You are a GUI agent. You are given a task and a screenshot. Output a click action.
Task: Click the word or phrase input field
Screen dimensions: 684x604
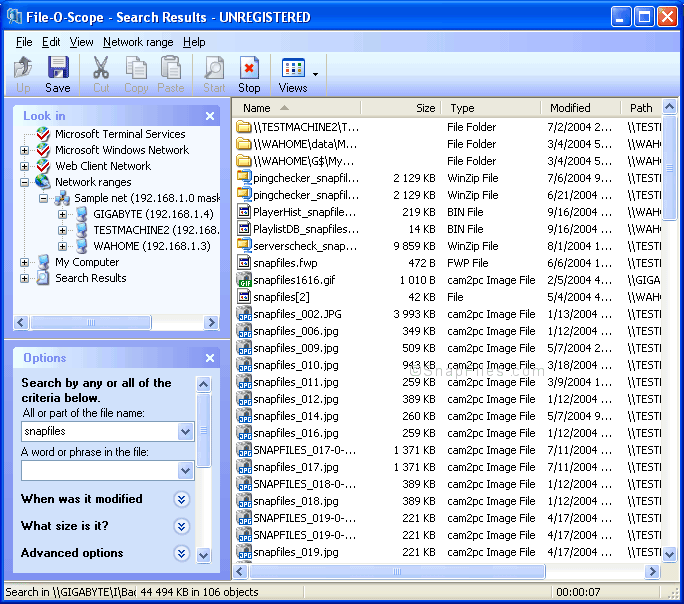[100, 471]
